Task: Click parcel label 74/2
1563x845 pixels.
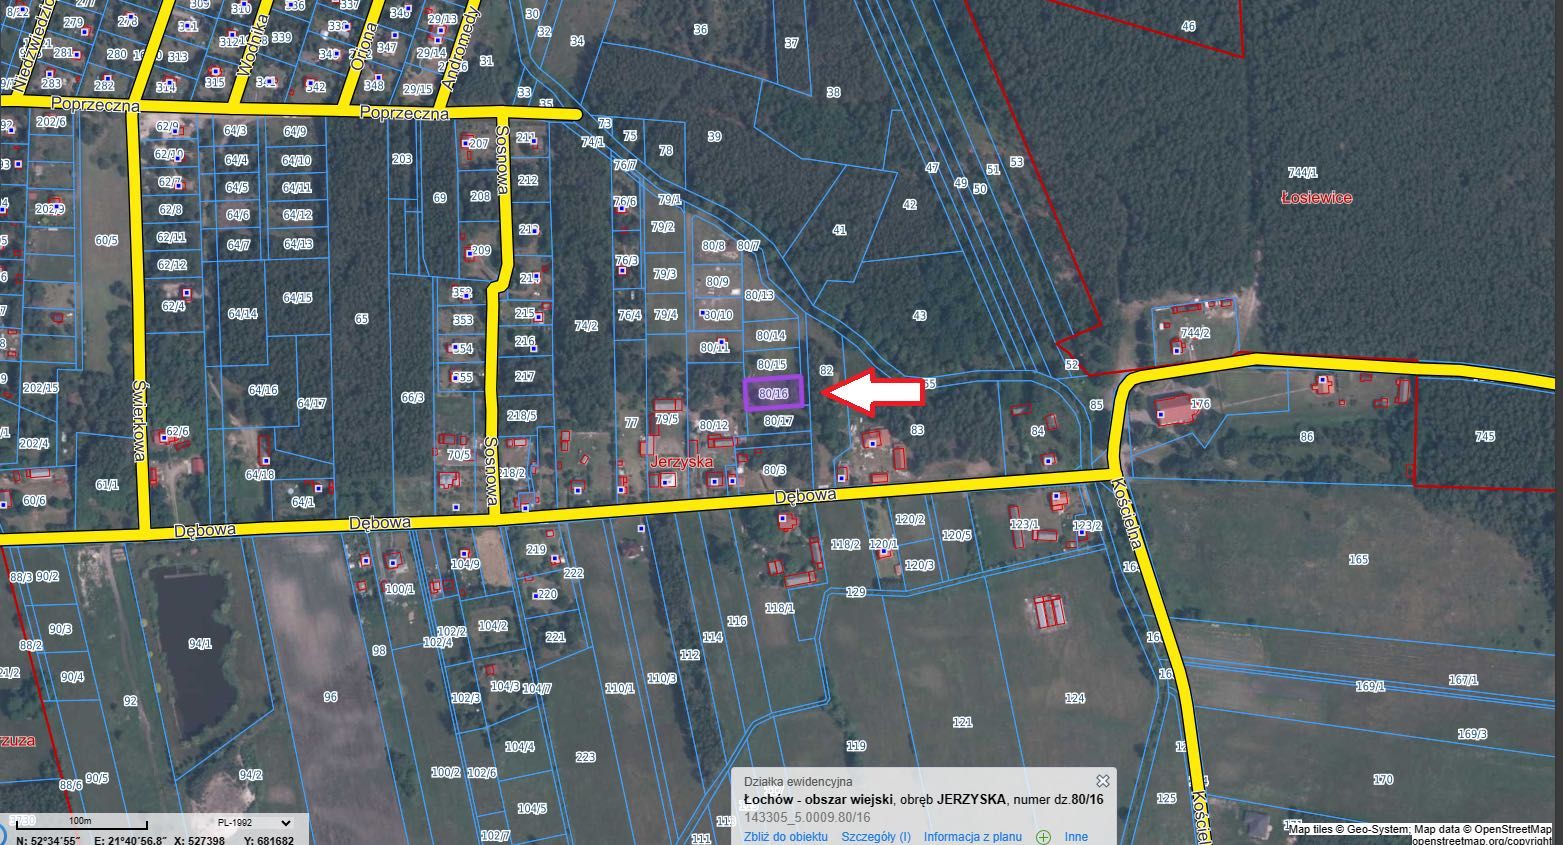Action: (586, 326)
